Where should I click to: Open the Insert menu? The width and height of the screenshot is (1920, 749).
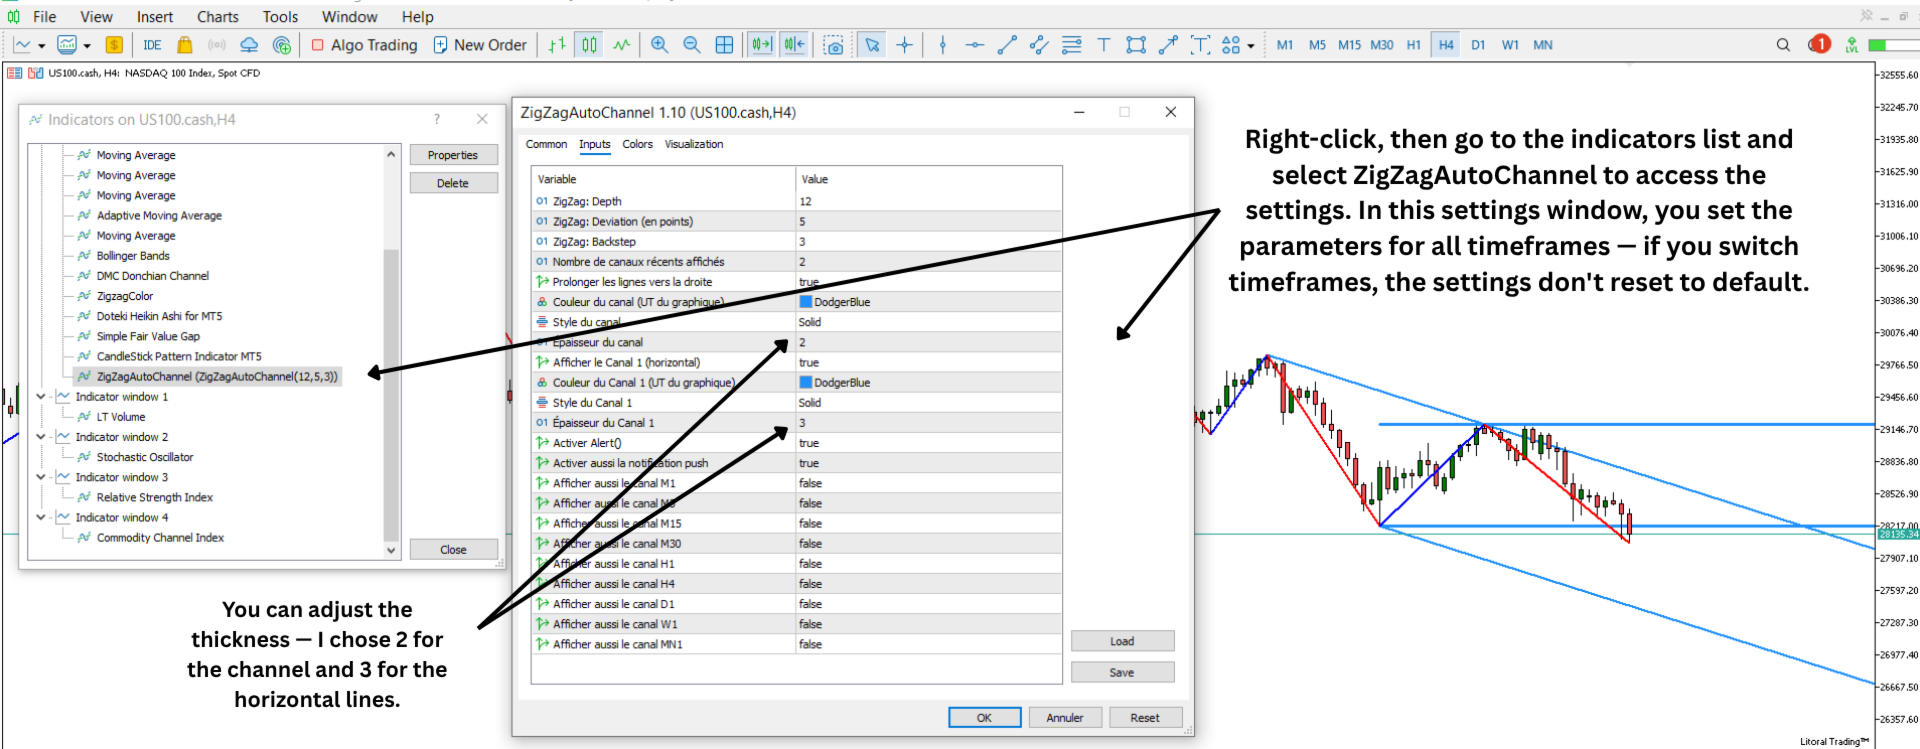[155, 17]
